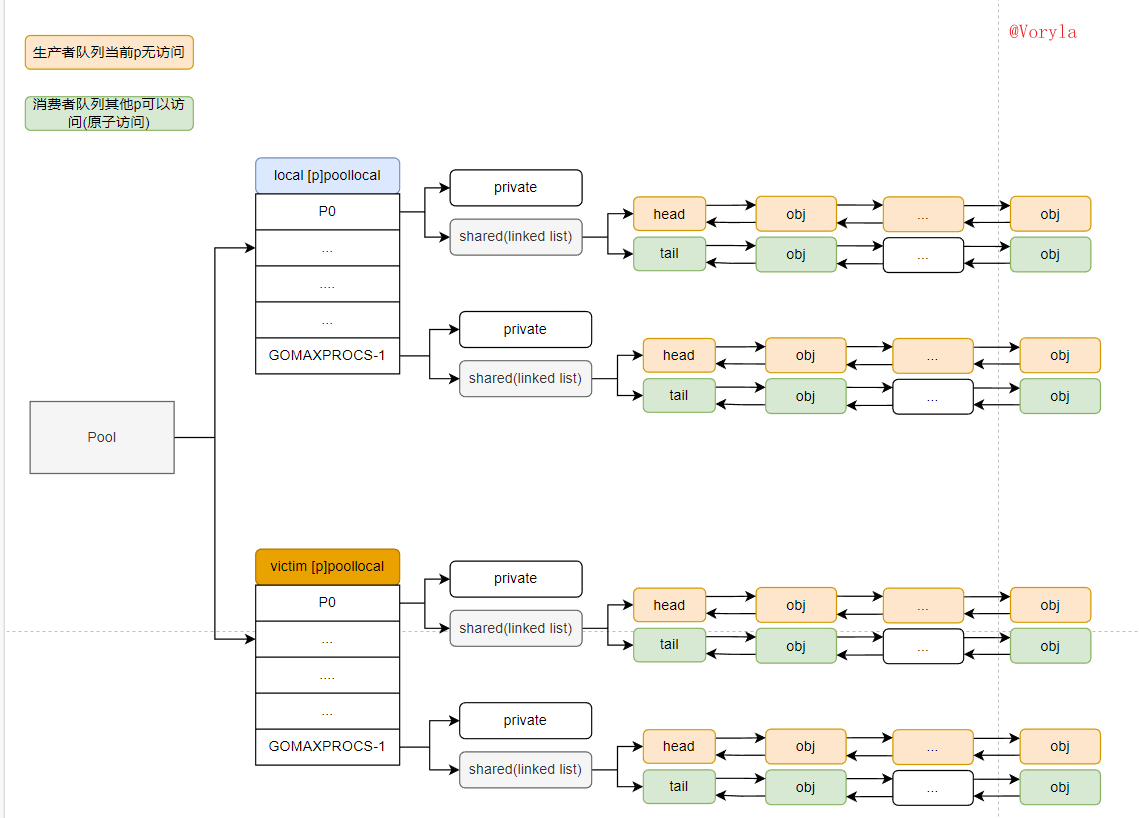Screen dimensions: 1139x818
Task: Select the orange ellipsis node in top row
Action: [x=922, y=213]
